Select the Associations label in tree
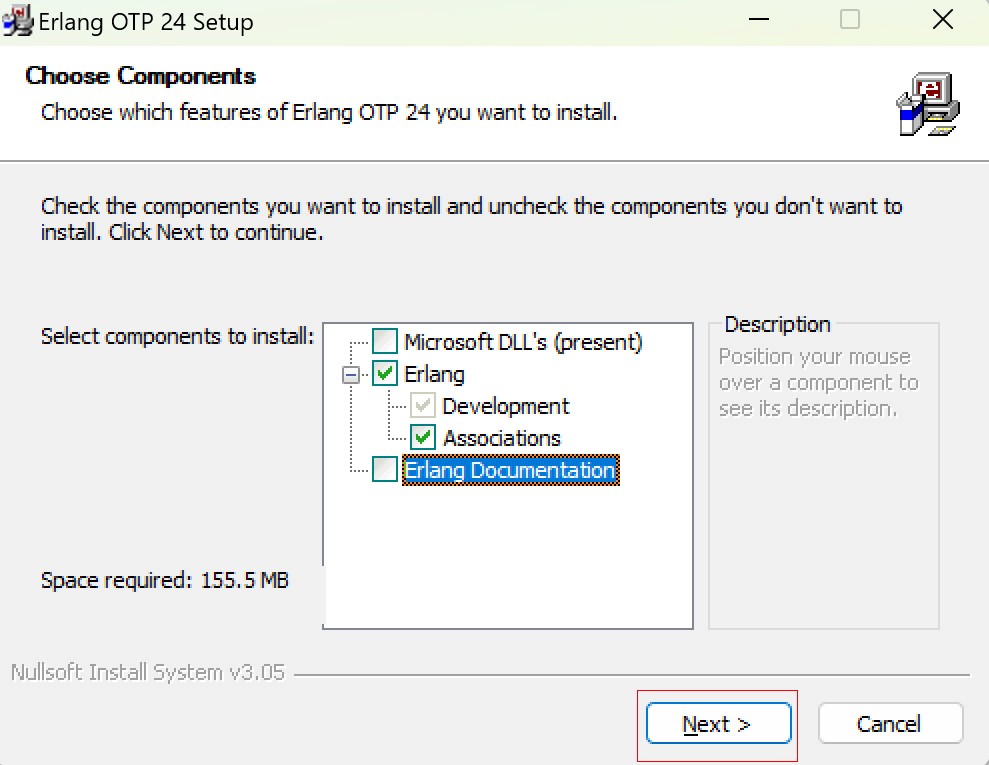Viewport: 989px width, 765px height. [x=502, y=438]
